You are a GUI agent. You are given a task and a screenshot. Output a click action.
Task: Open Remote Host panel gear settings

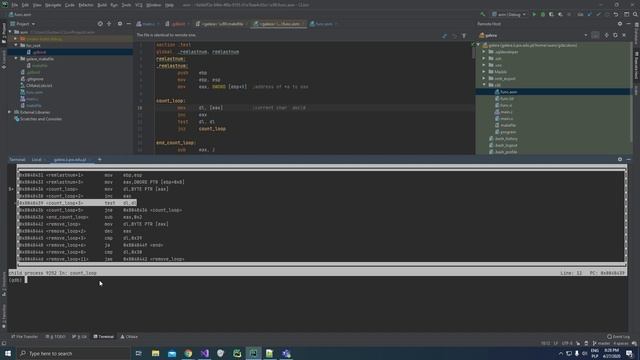(620, 24)
